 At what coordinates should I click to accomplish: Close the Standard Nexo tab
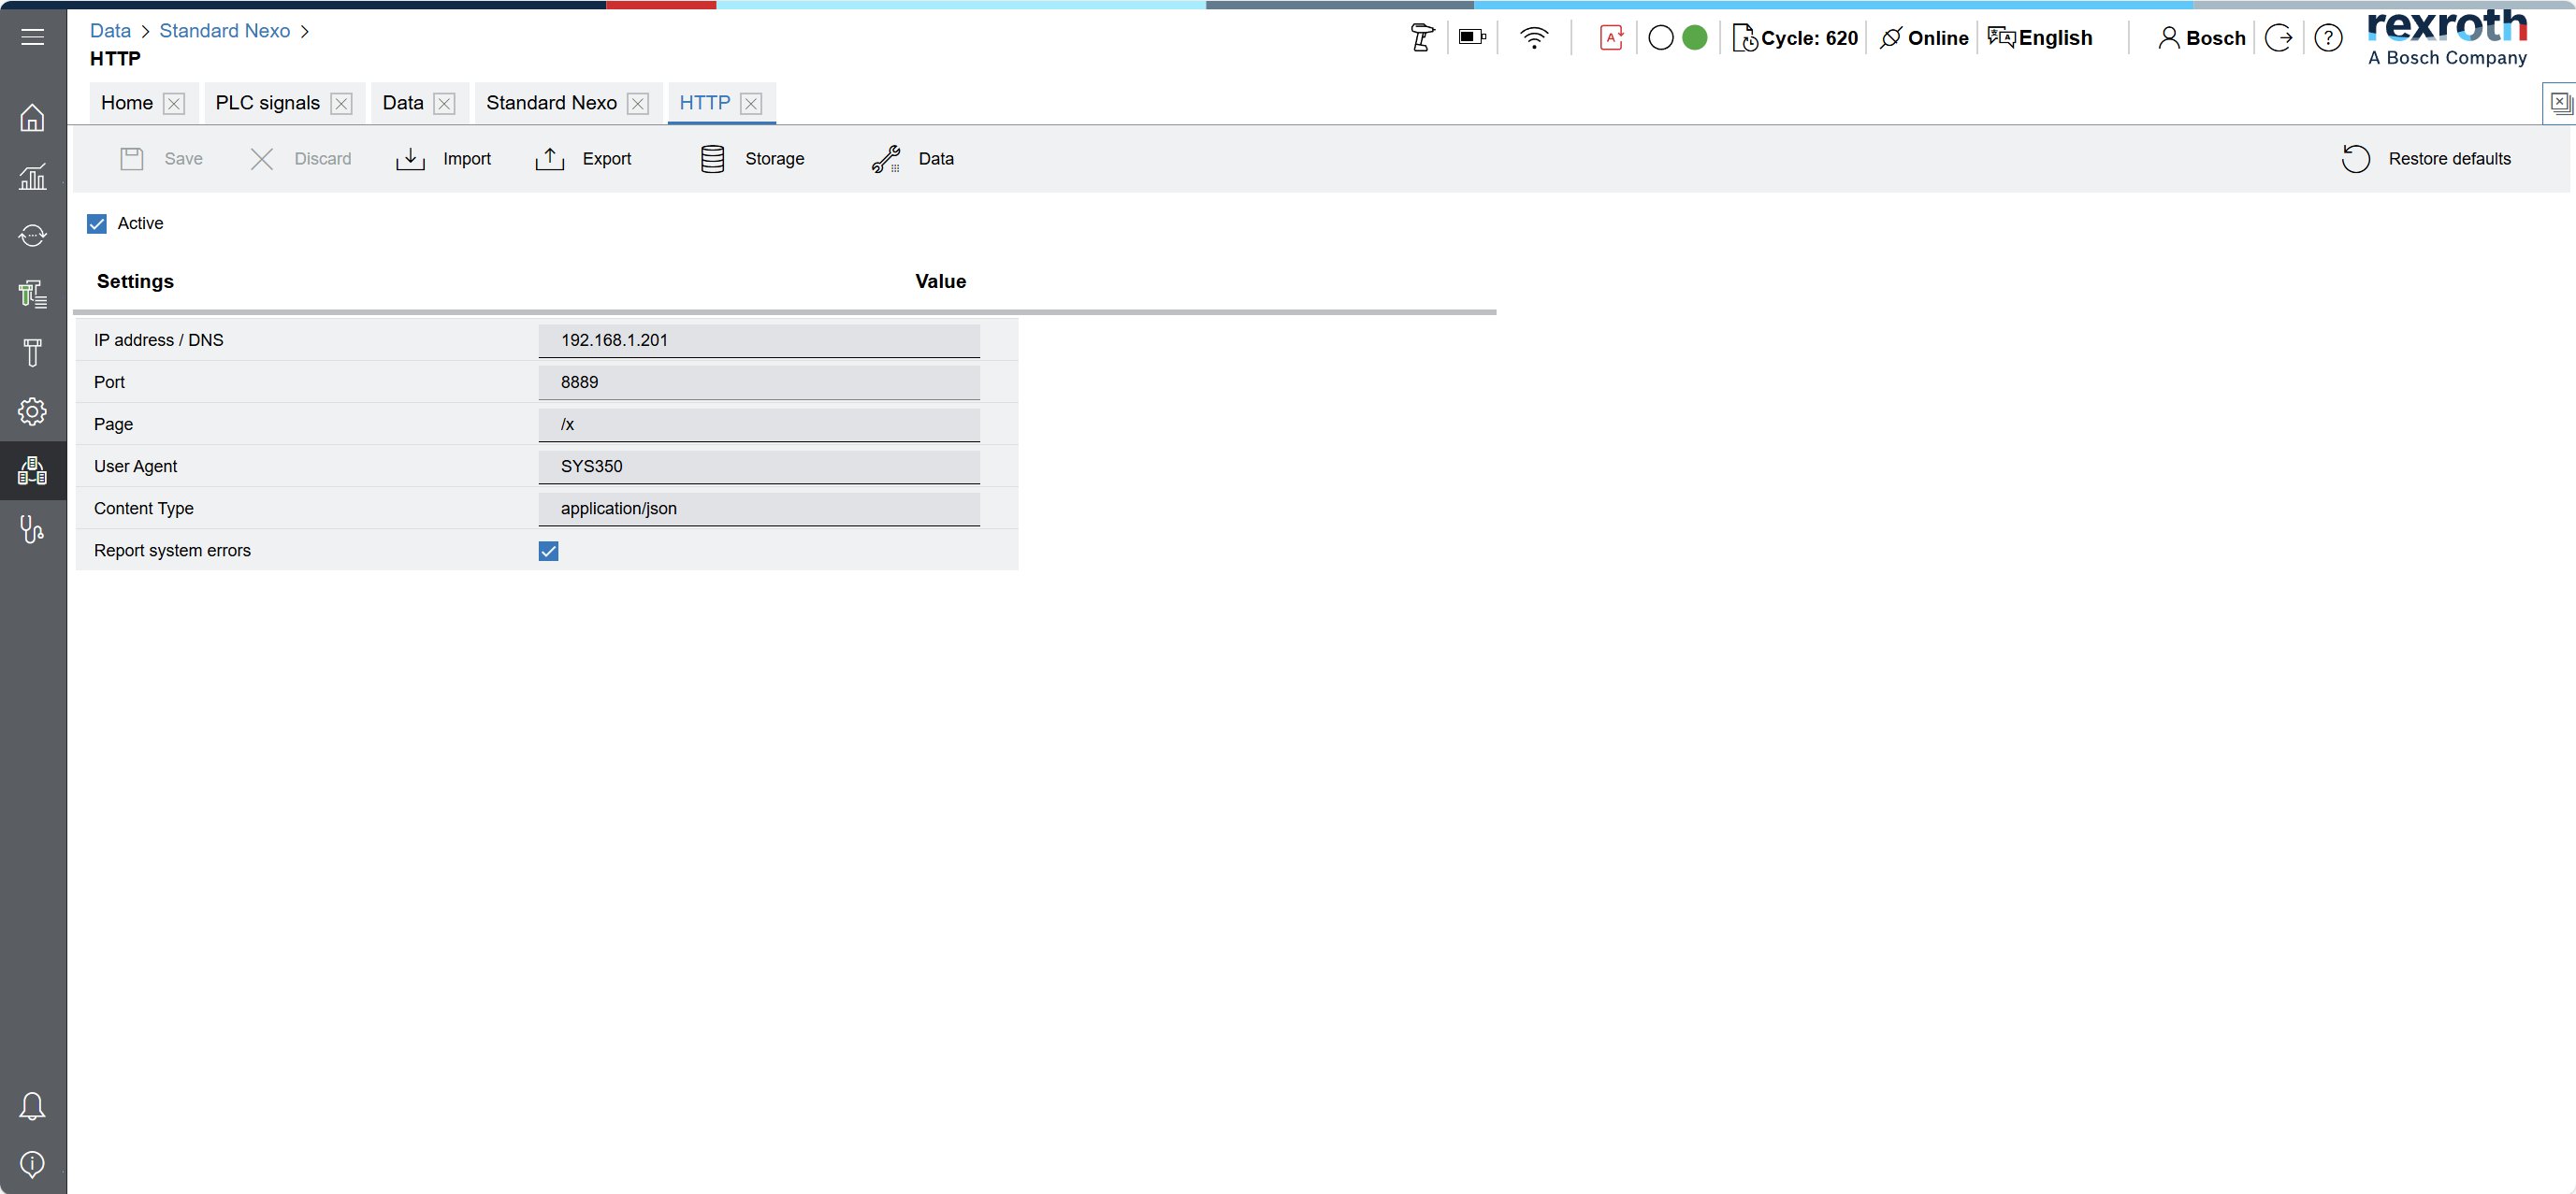click(638, 104)
